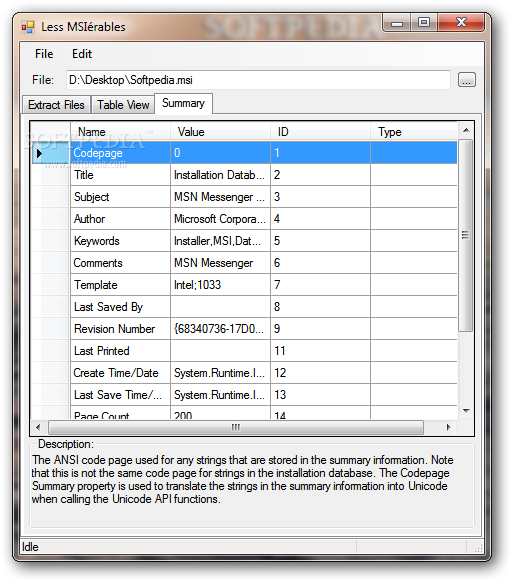
Task: Click the 'Installation Datab...' value cell
Action: pyautogui.click(x=221, y=175)
